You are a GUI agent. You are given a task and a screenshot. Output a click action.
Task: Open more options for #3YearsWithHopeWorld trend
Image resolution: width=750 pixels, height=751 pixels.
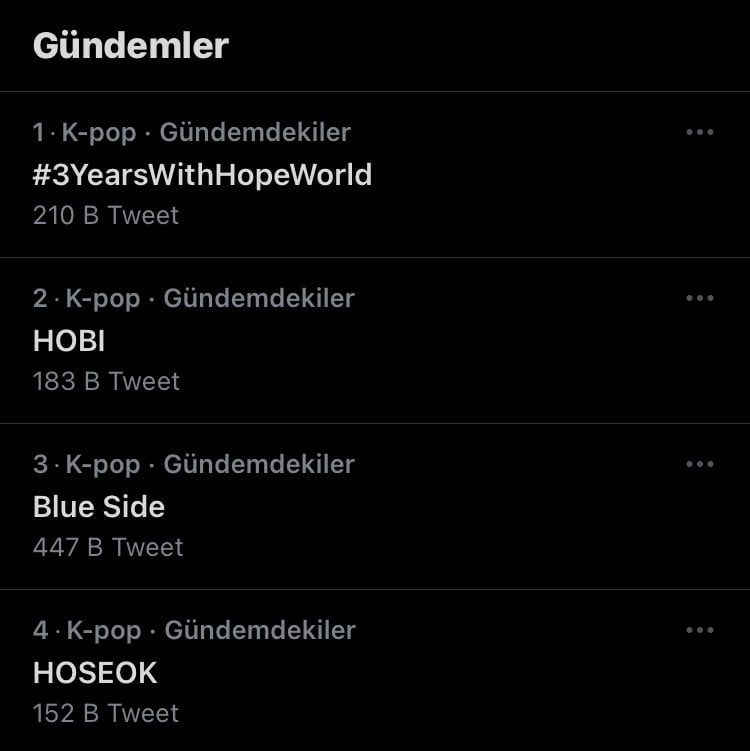click(700, 132)
